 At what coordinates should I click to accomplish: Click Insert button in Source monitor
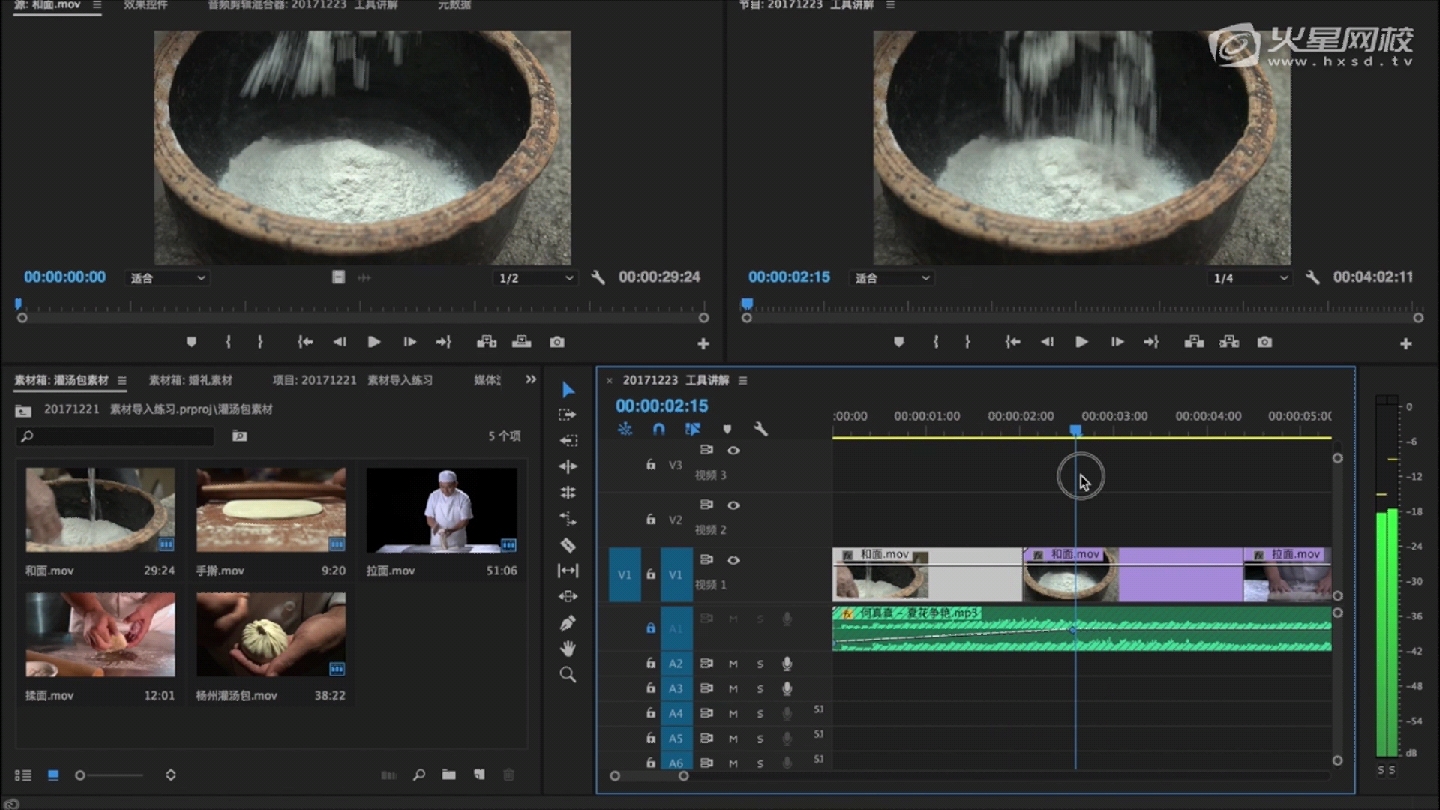tap(487, 342)
